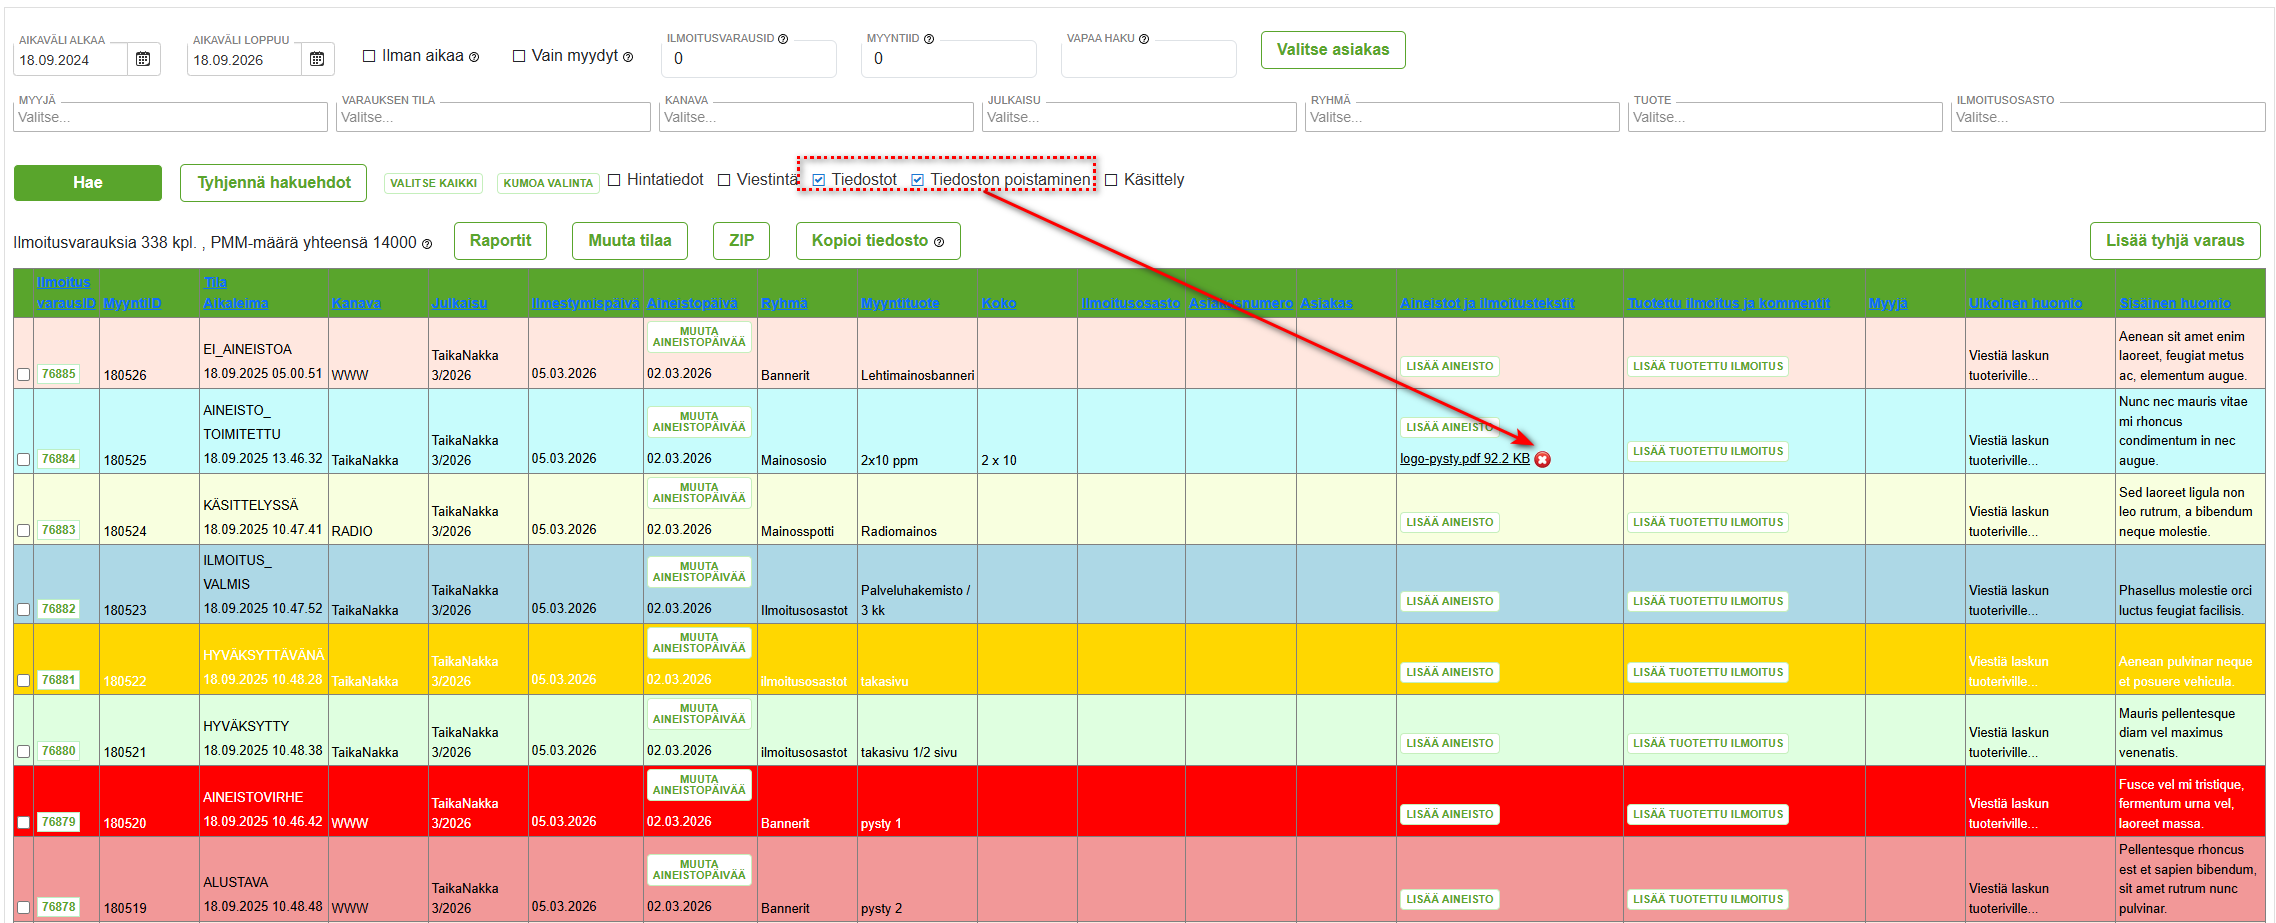
Task: Select the row checkbox for booking 76885
Action: pos(23,374)
